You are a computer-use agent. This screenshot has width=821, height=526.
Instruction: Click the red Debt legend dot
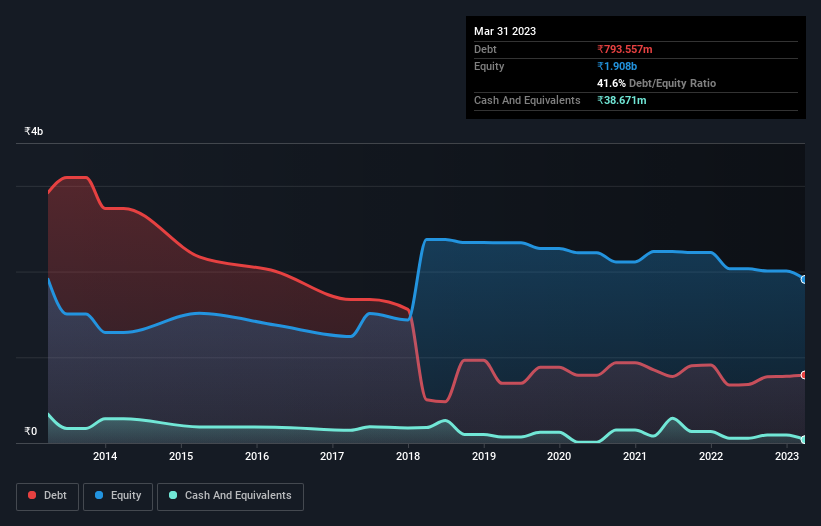tap(32, 495)
